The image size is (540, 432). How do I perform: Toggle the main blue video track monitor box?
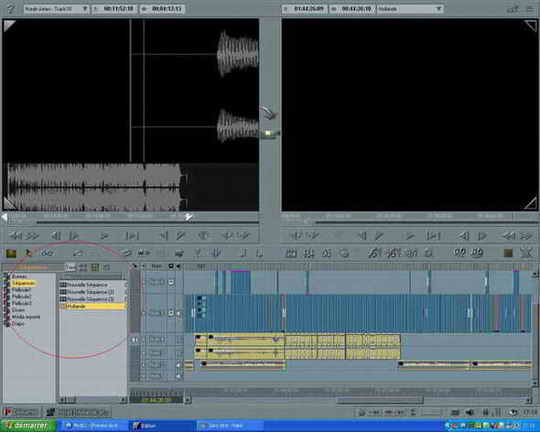point(171,313)
